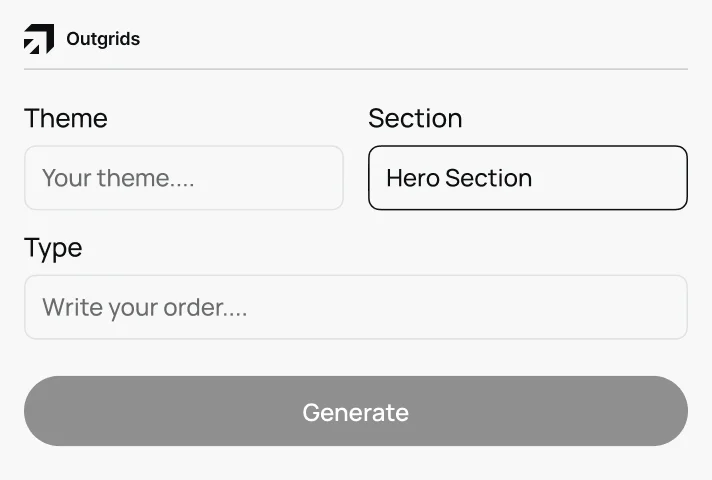Click the Type label
Screen dimensions: 712x480
[53, 247]
